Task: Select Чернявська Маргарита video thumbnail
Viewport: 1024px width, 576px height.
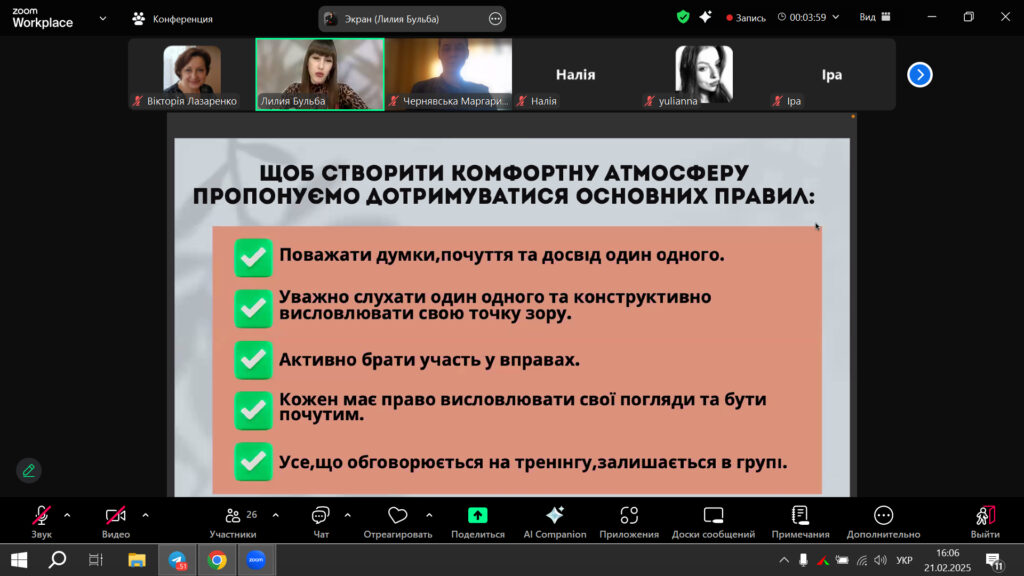Action: click(x=448, y=74)
